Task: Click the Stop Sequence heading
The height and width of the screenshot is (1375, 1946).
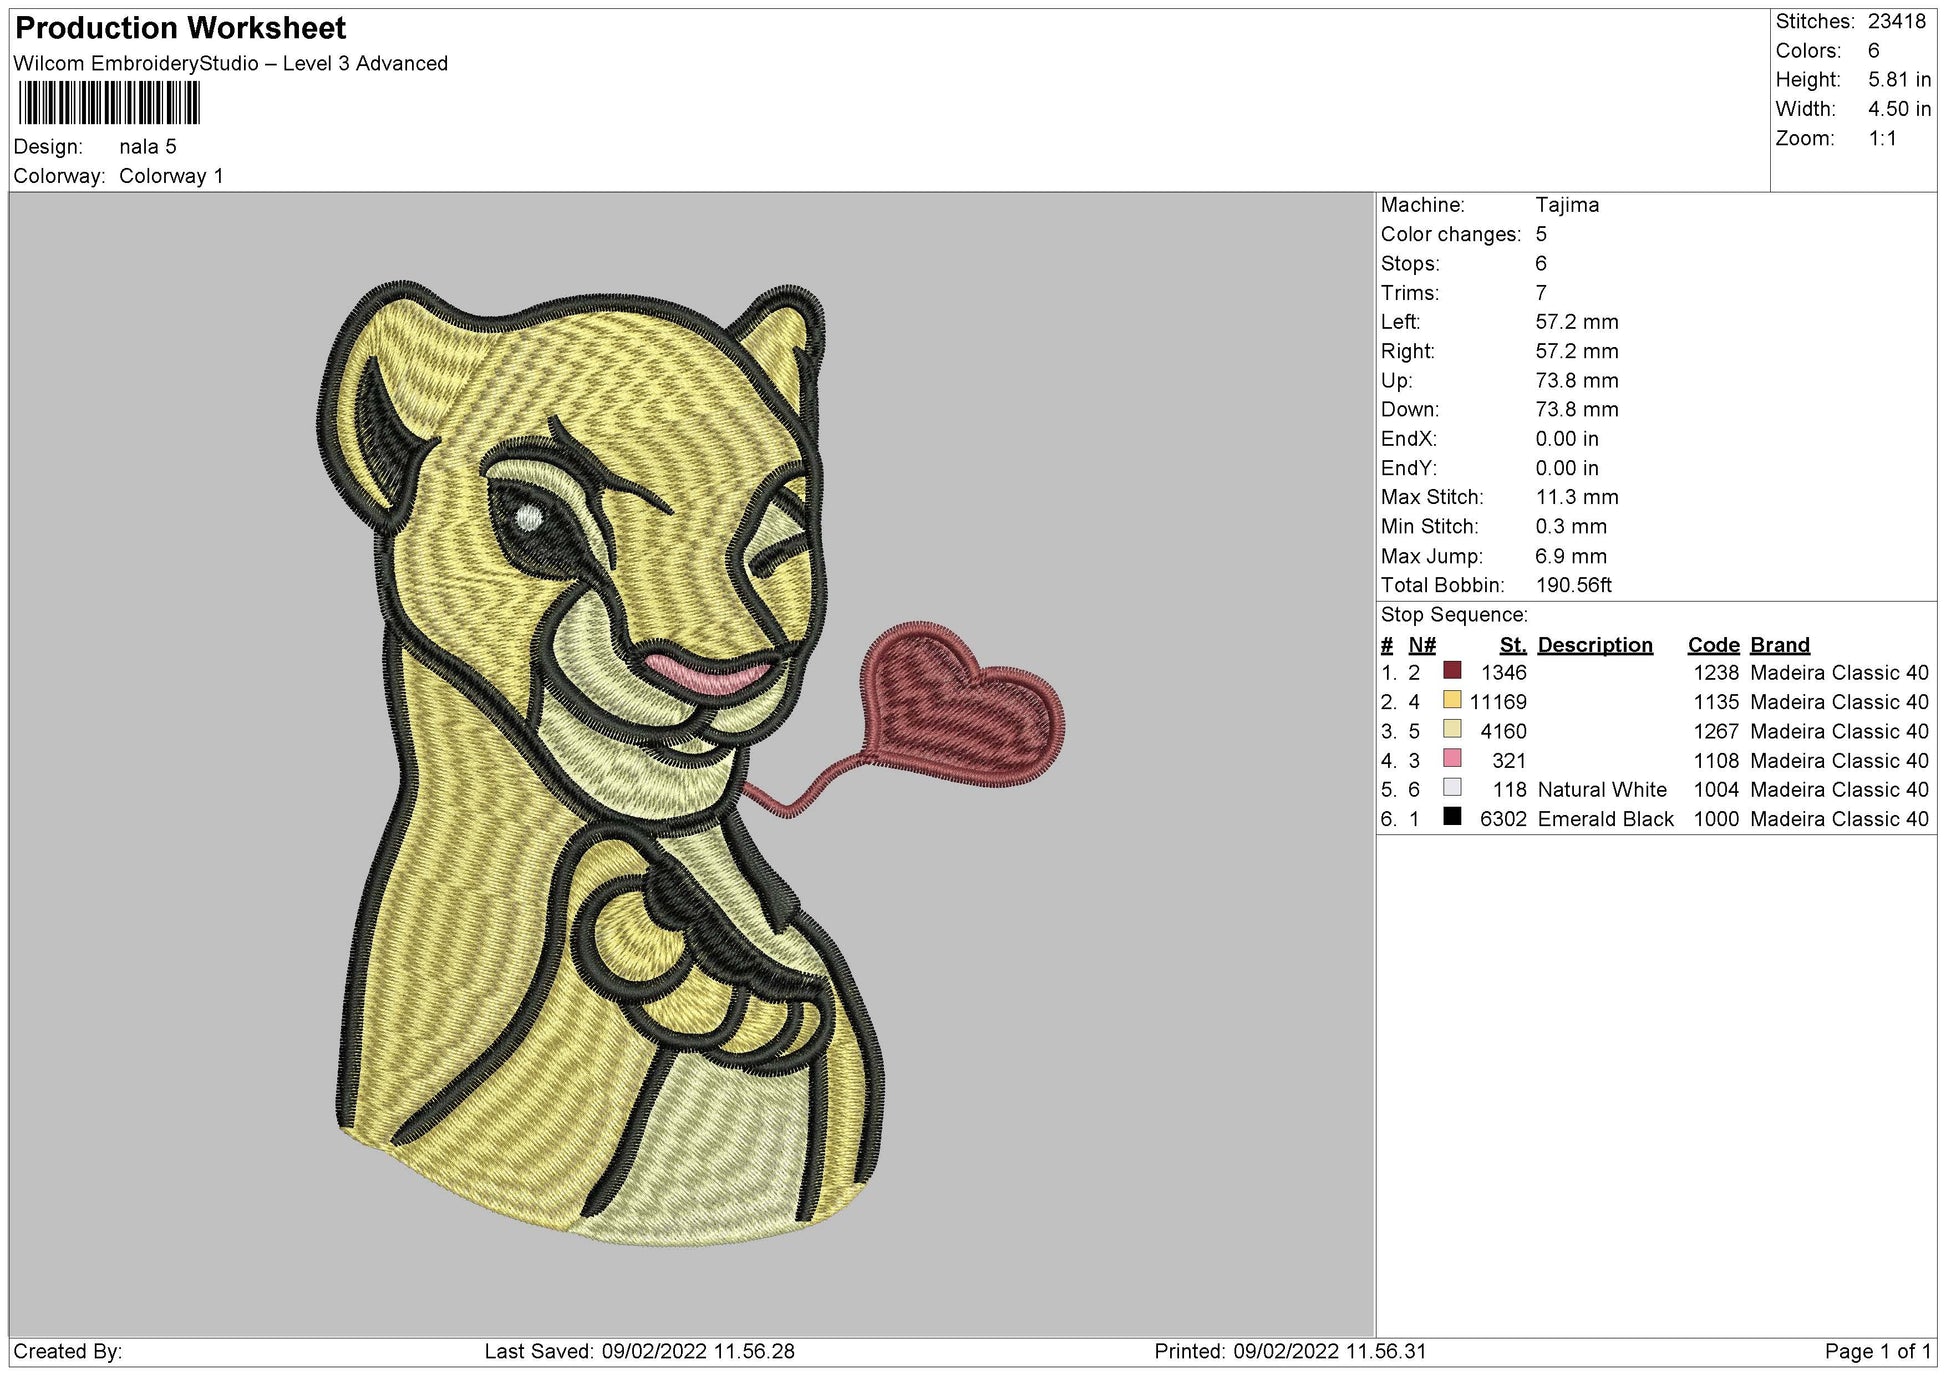Action: (1453, 615)
